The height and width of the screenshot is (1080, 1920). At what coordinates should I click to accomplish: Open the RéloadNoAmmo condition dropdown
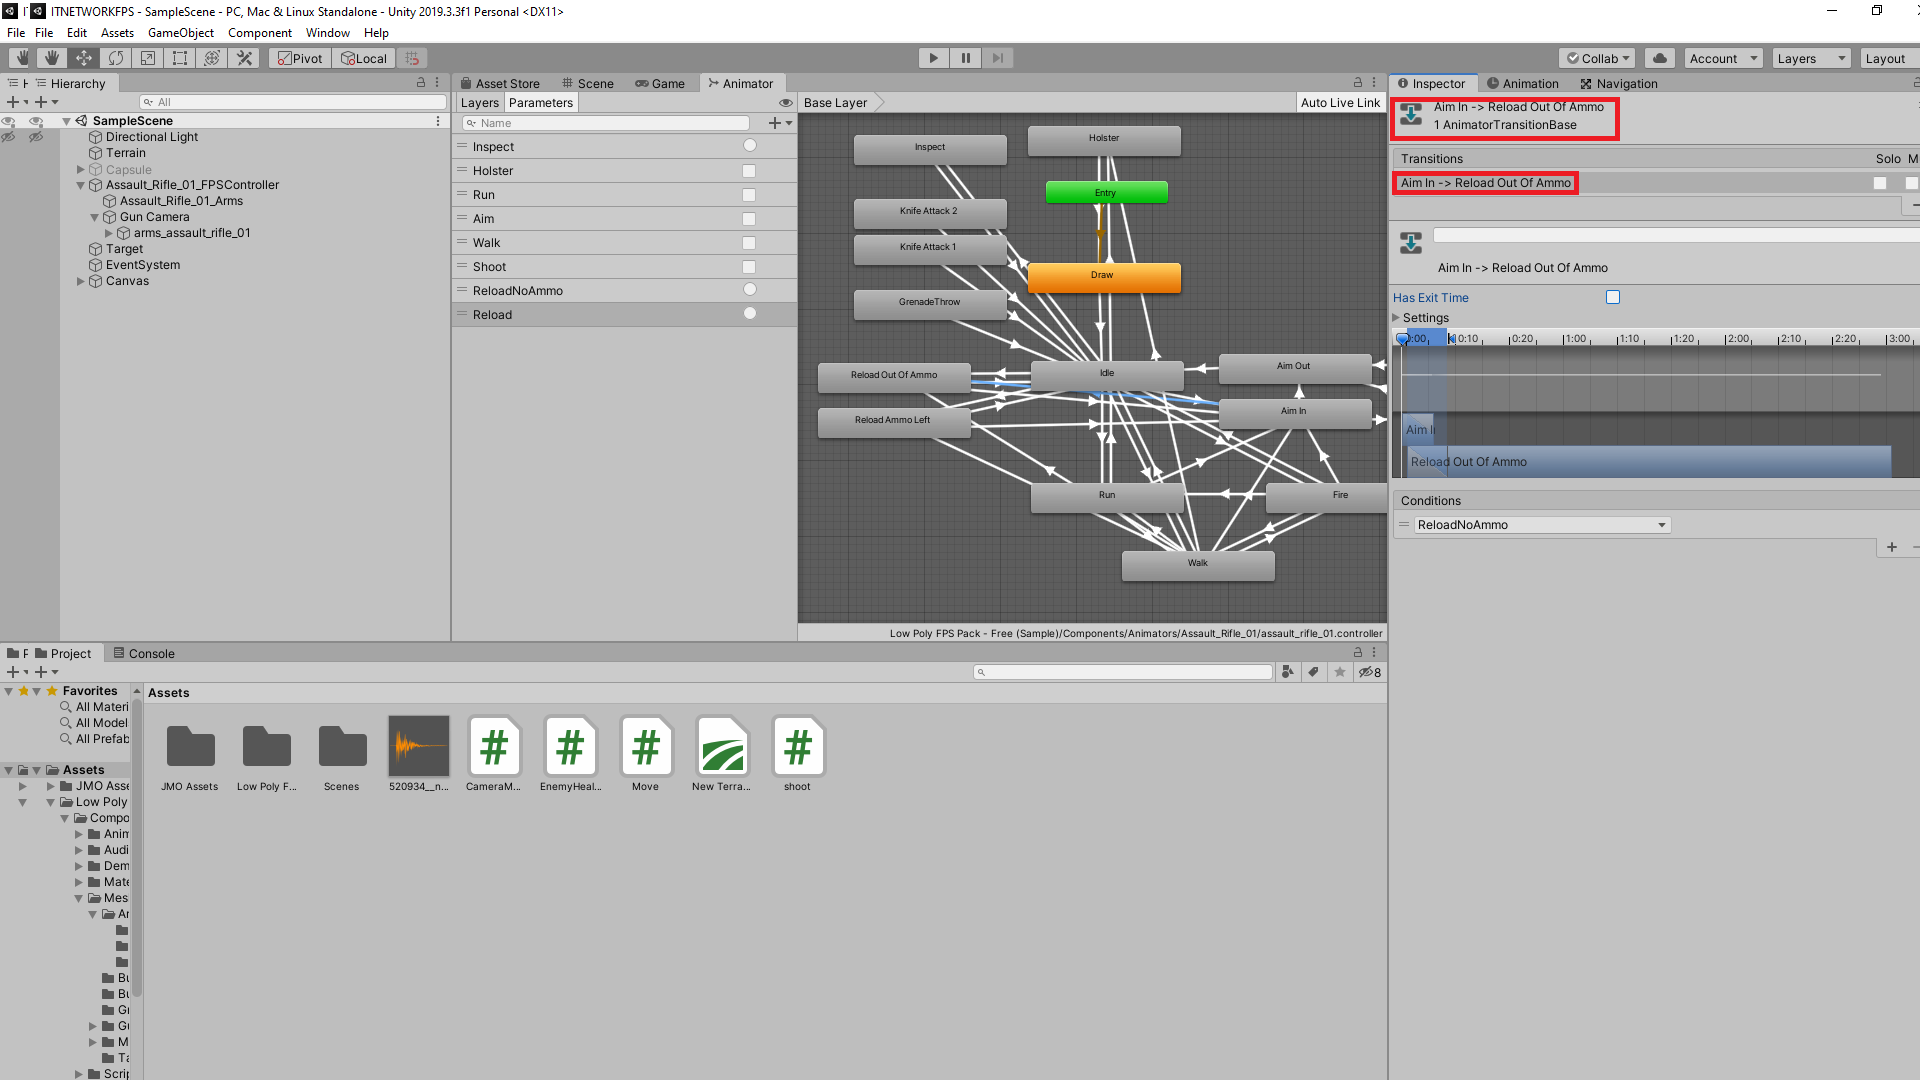[1540, 524]
